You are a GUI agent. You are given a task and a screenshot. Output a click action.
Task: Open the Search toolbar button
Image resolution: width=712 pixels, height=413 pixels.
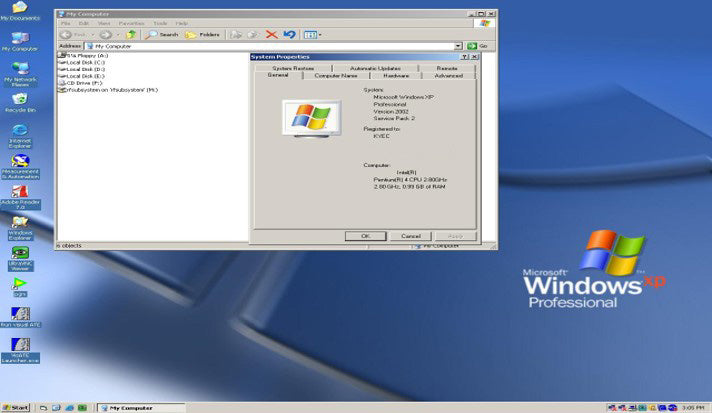162,34
